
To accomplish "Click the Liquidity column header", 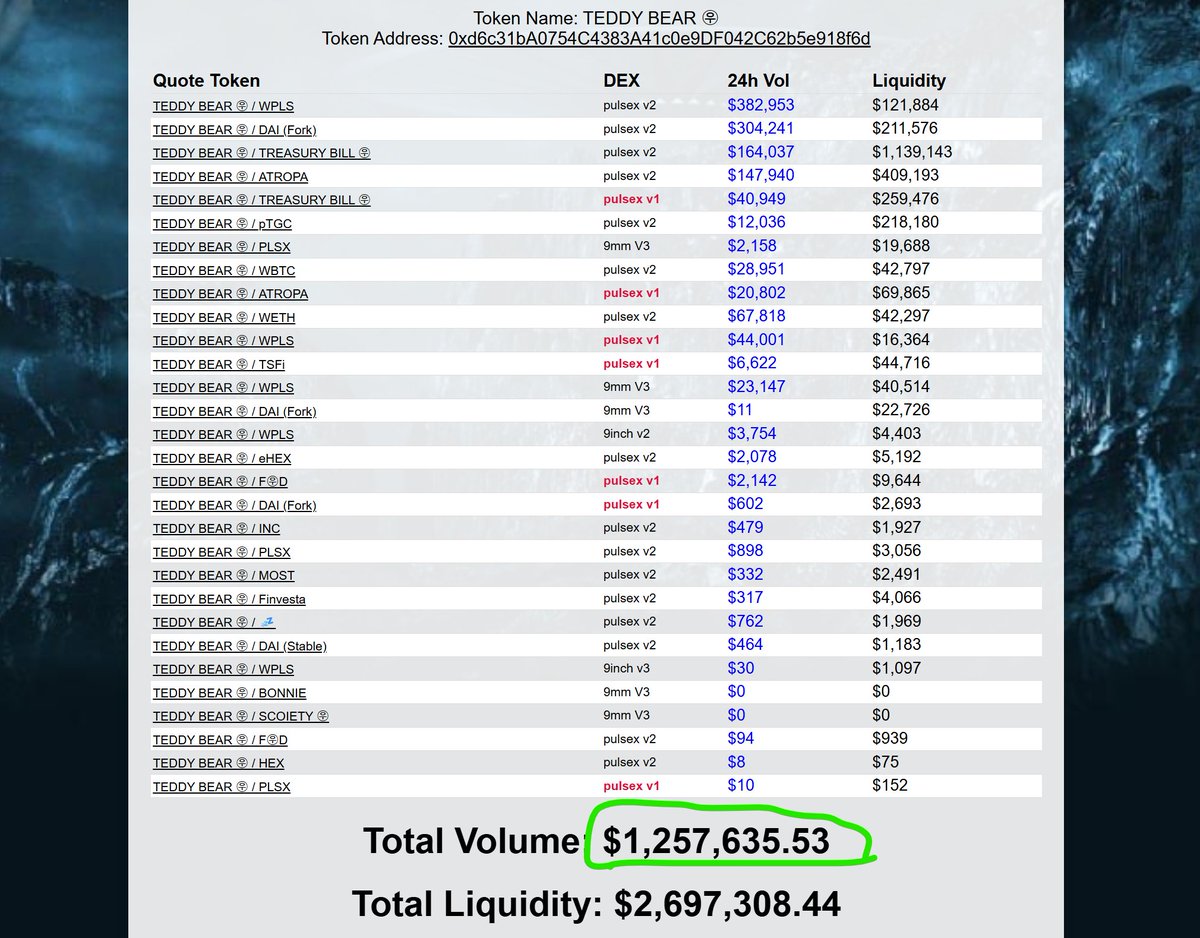I will (909, 81).
